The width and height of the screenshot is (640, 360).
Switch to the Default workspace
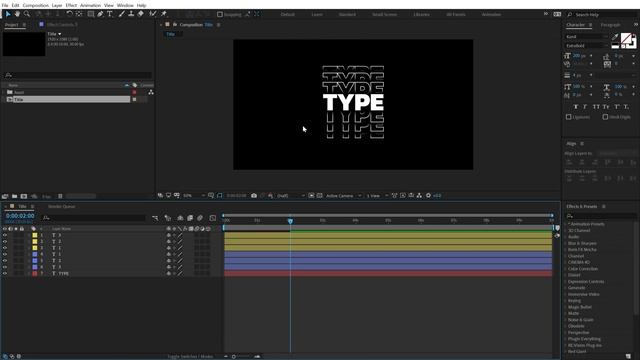pos(288,14)
